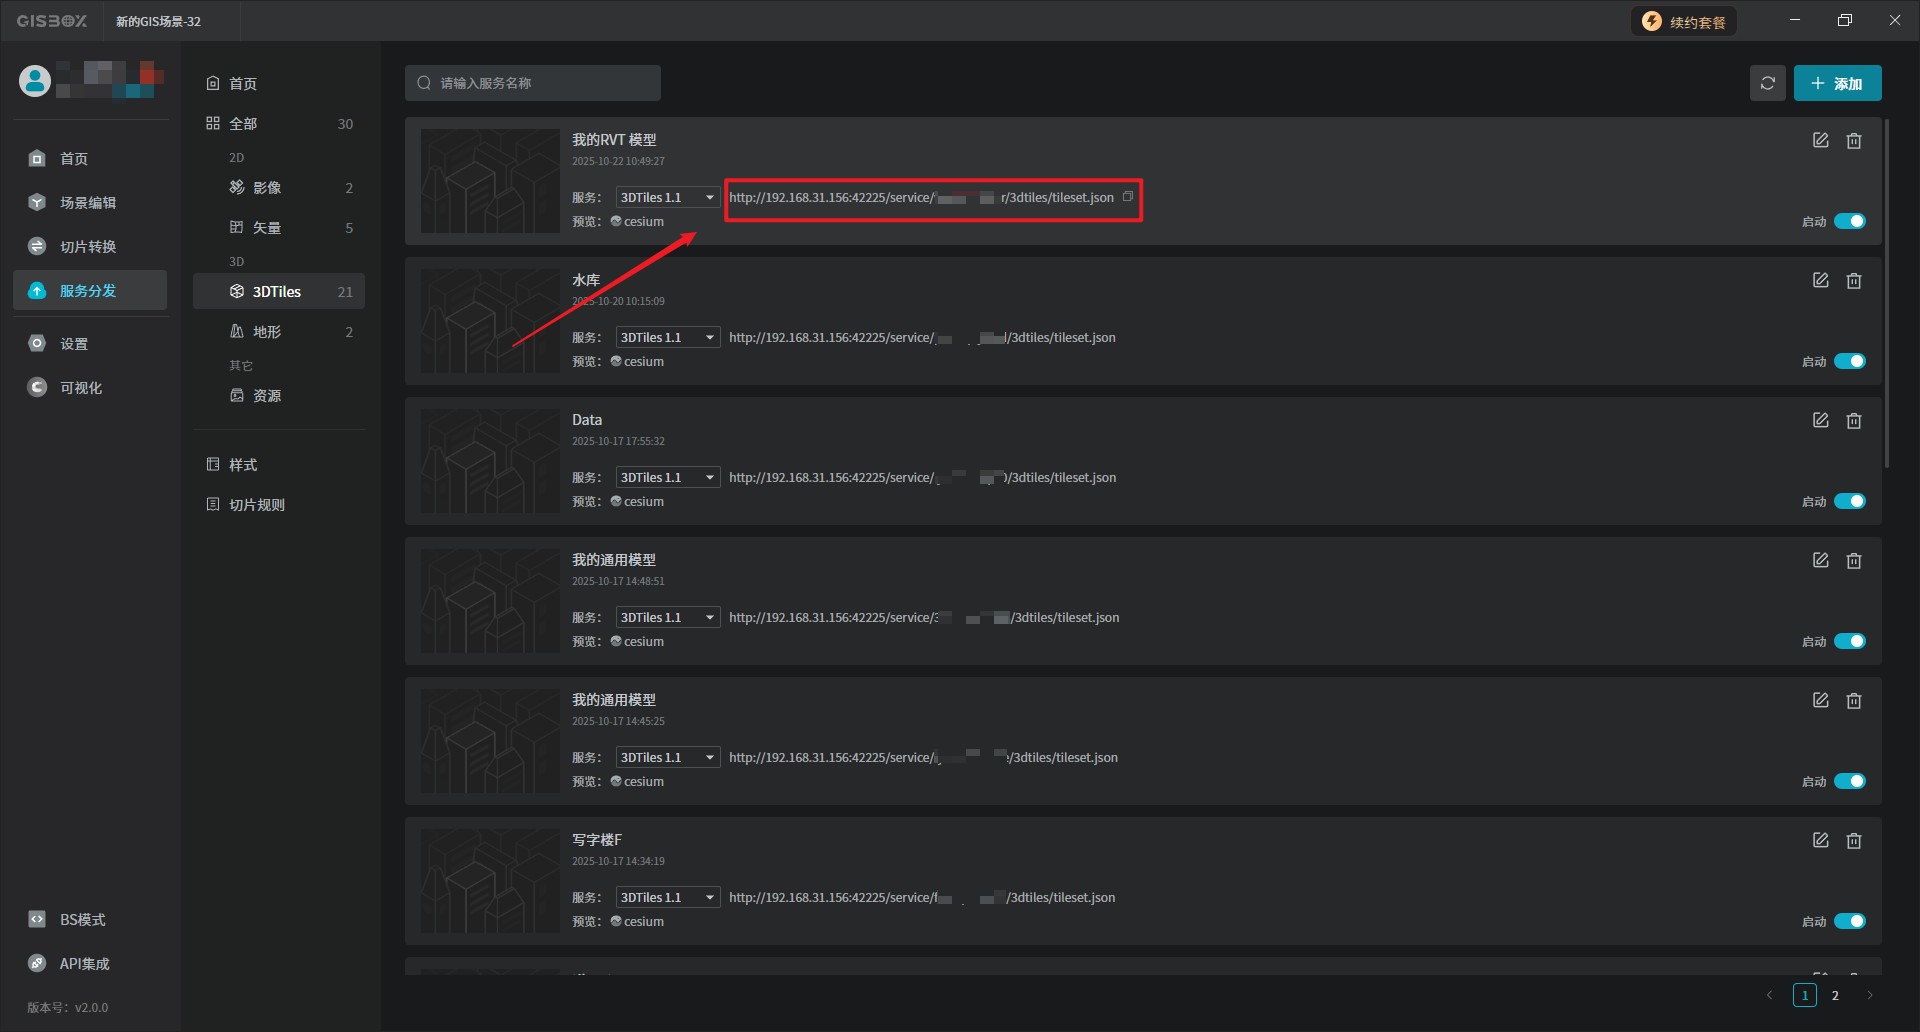
Task: Click the refresh icon beside Add button
Action: pos(1767,83)
